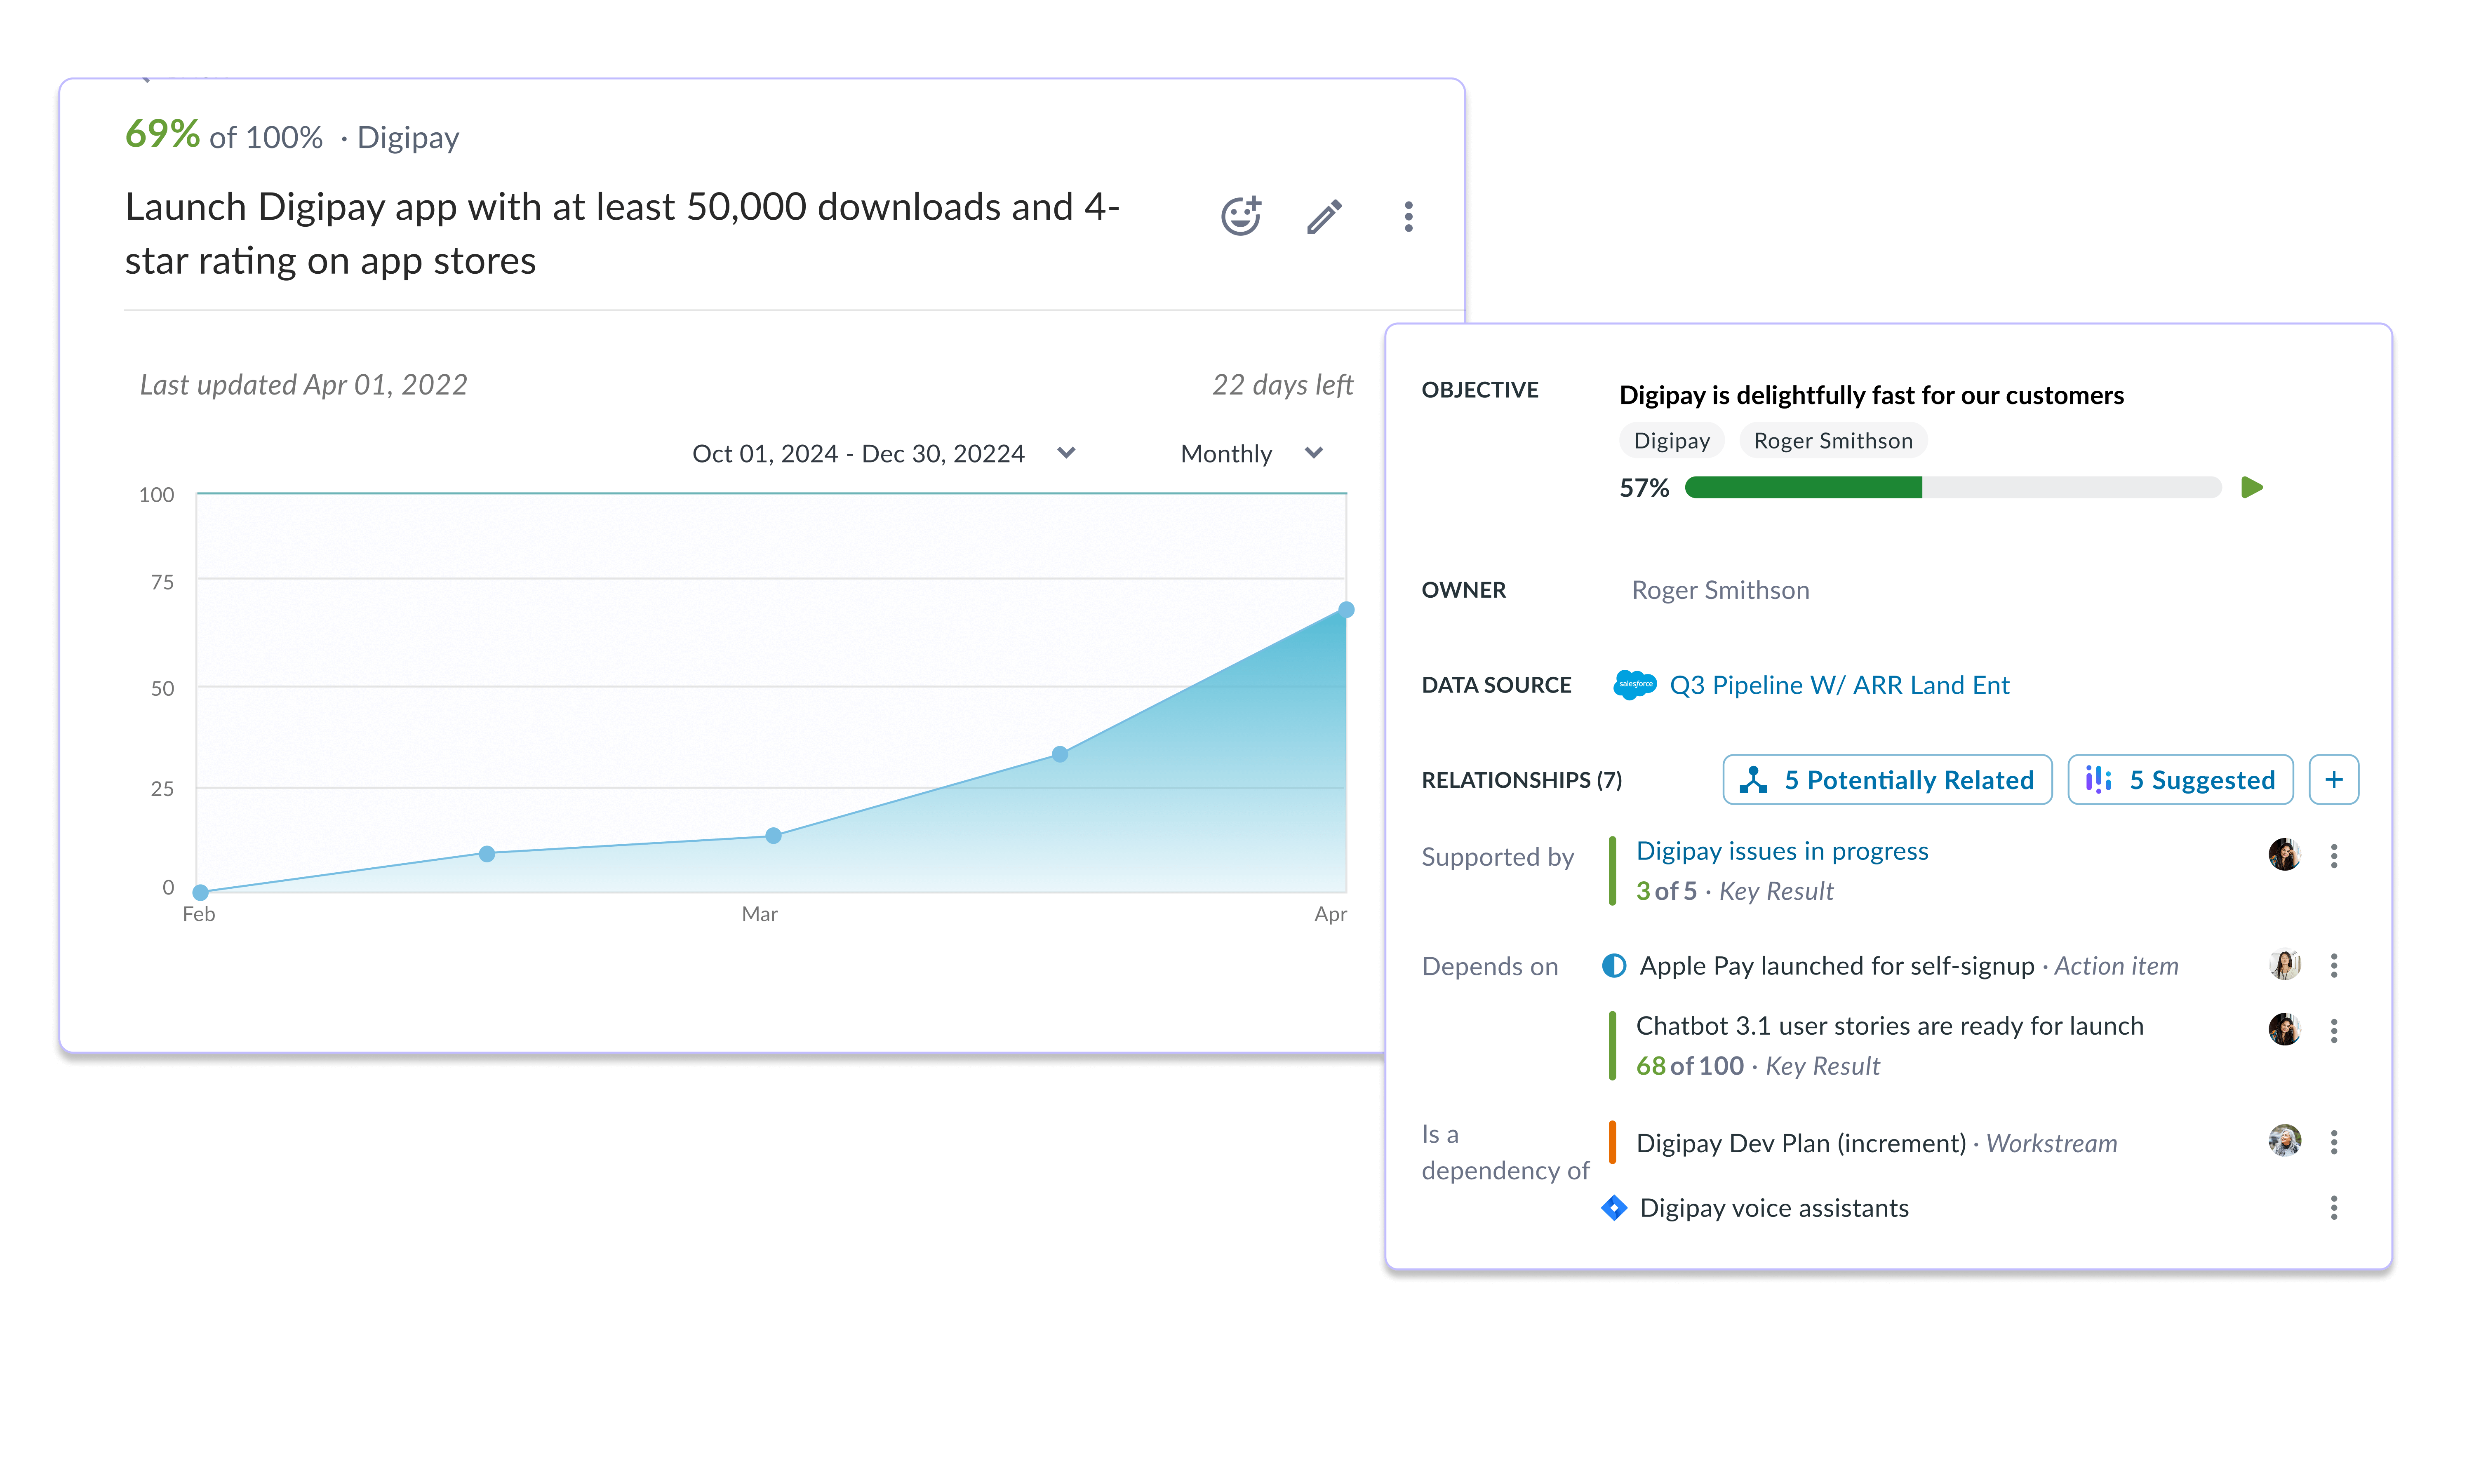Open the Salesforce data source icon

tap(1634, 685)
